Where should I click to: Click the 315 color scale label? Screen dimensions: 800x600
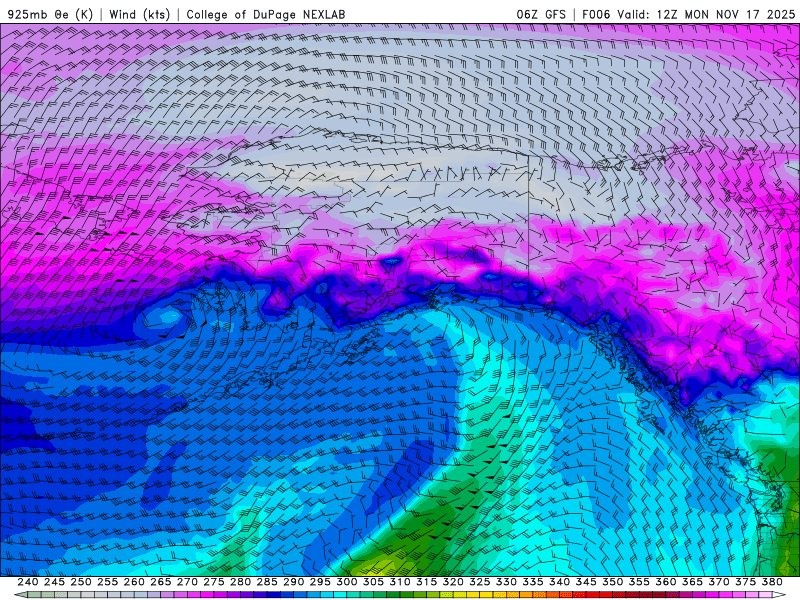pos(426,582)
